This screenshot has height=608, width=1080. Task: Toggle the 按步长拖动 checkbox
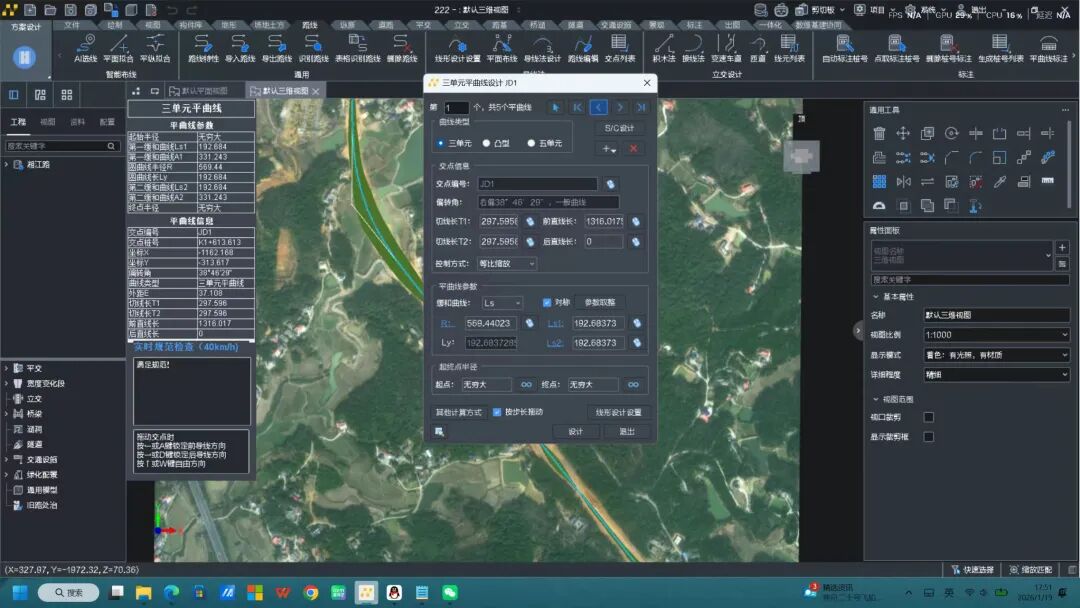(497, 412)
